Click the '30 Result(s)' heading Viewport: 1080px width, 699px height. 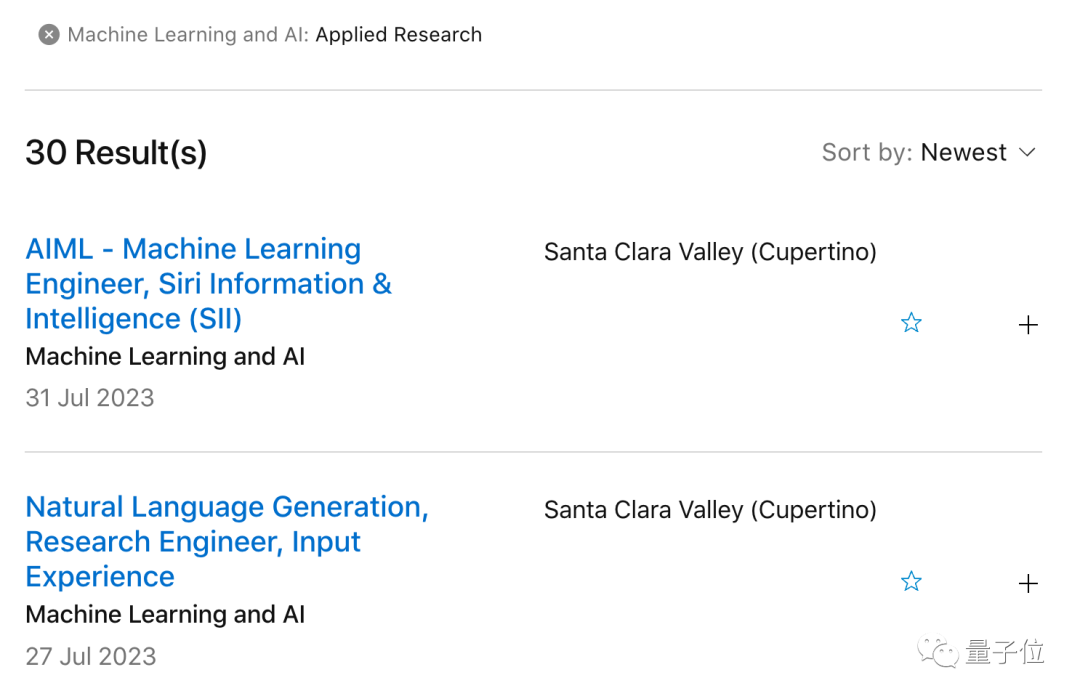click(x=116, y=153)
